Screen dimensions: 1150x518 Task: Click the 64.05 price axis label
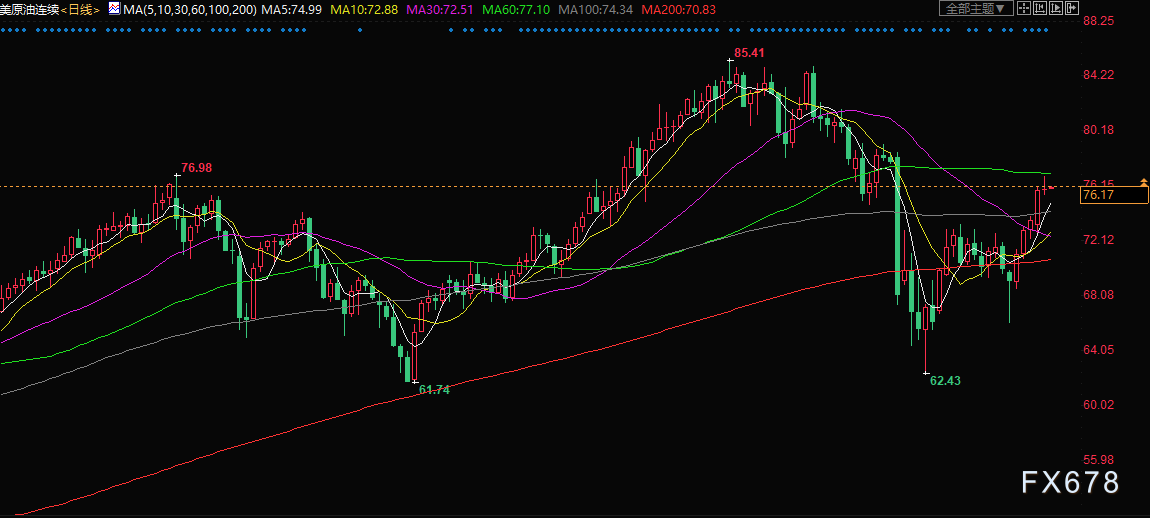coord(1099,350)
